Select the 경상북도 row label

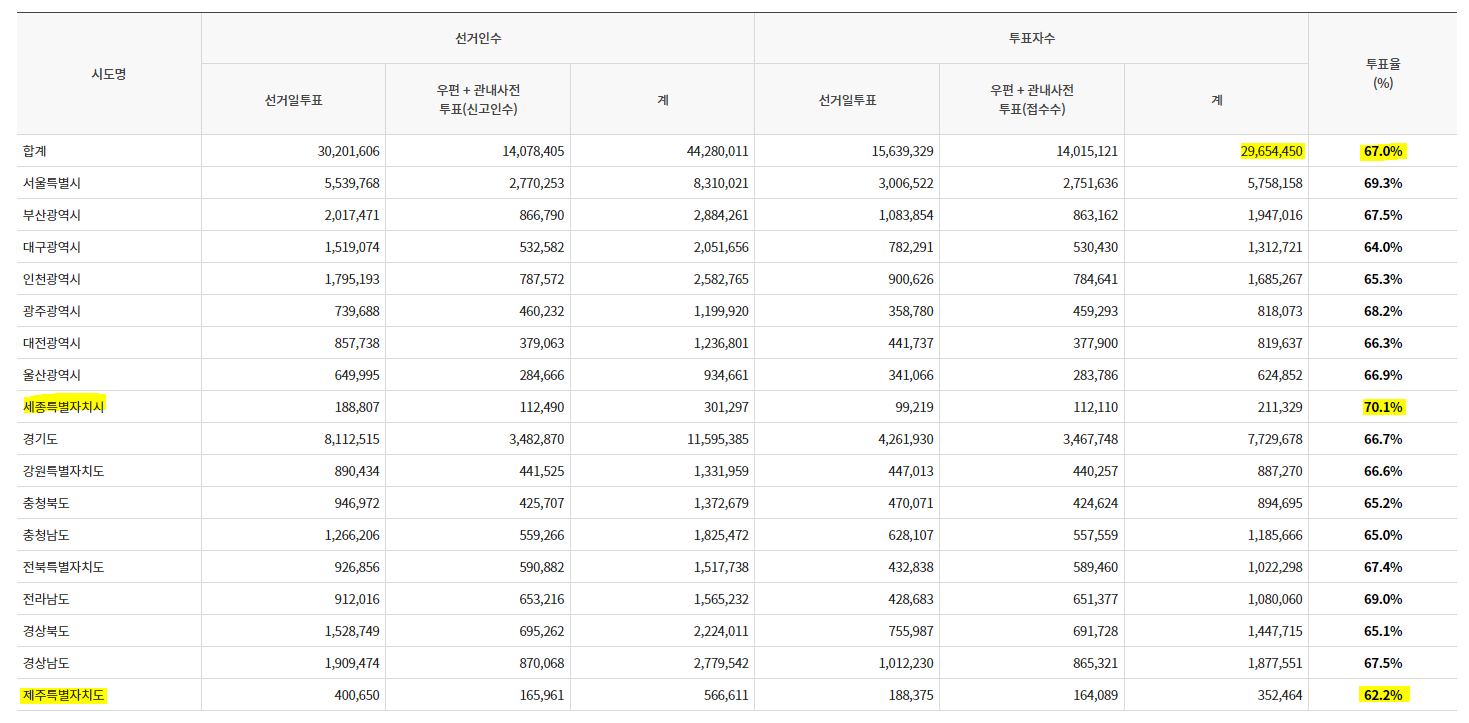tap(47, 631)
